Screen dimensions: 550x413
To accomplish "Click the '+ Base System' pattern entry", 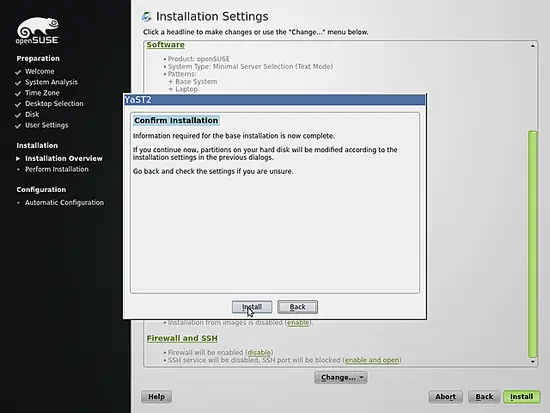I will (x=193, y=81).
